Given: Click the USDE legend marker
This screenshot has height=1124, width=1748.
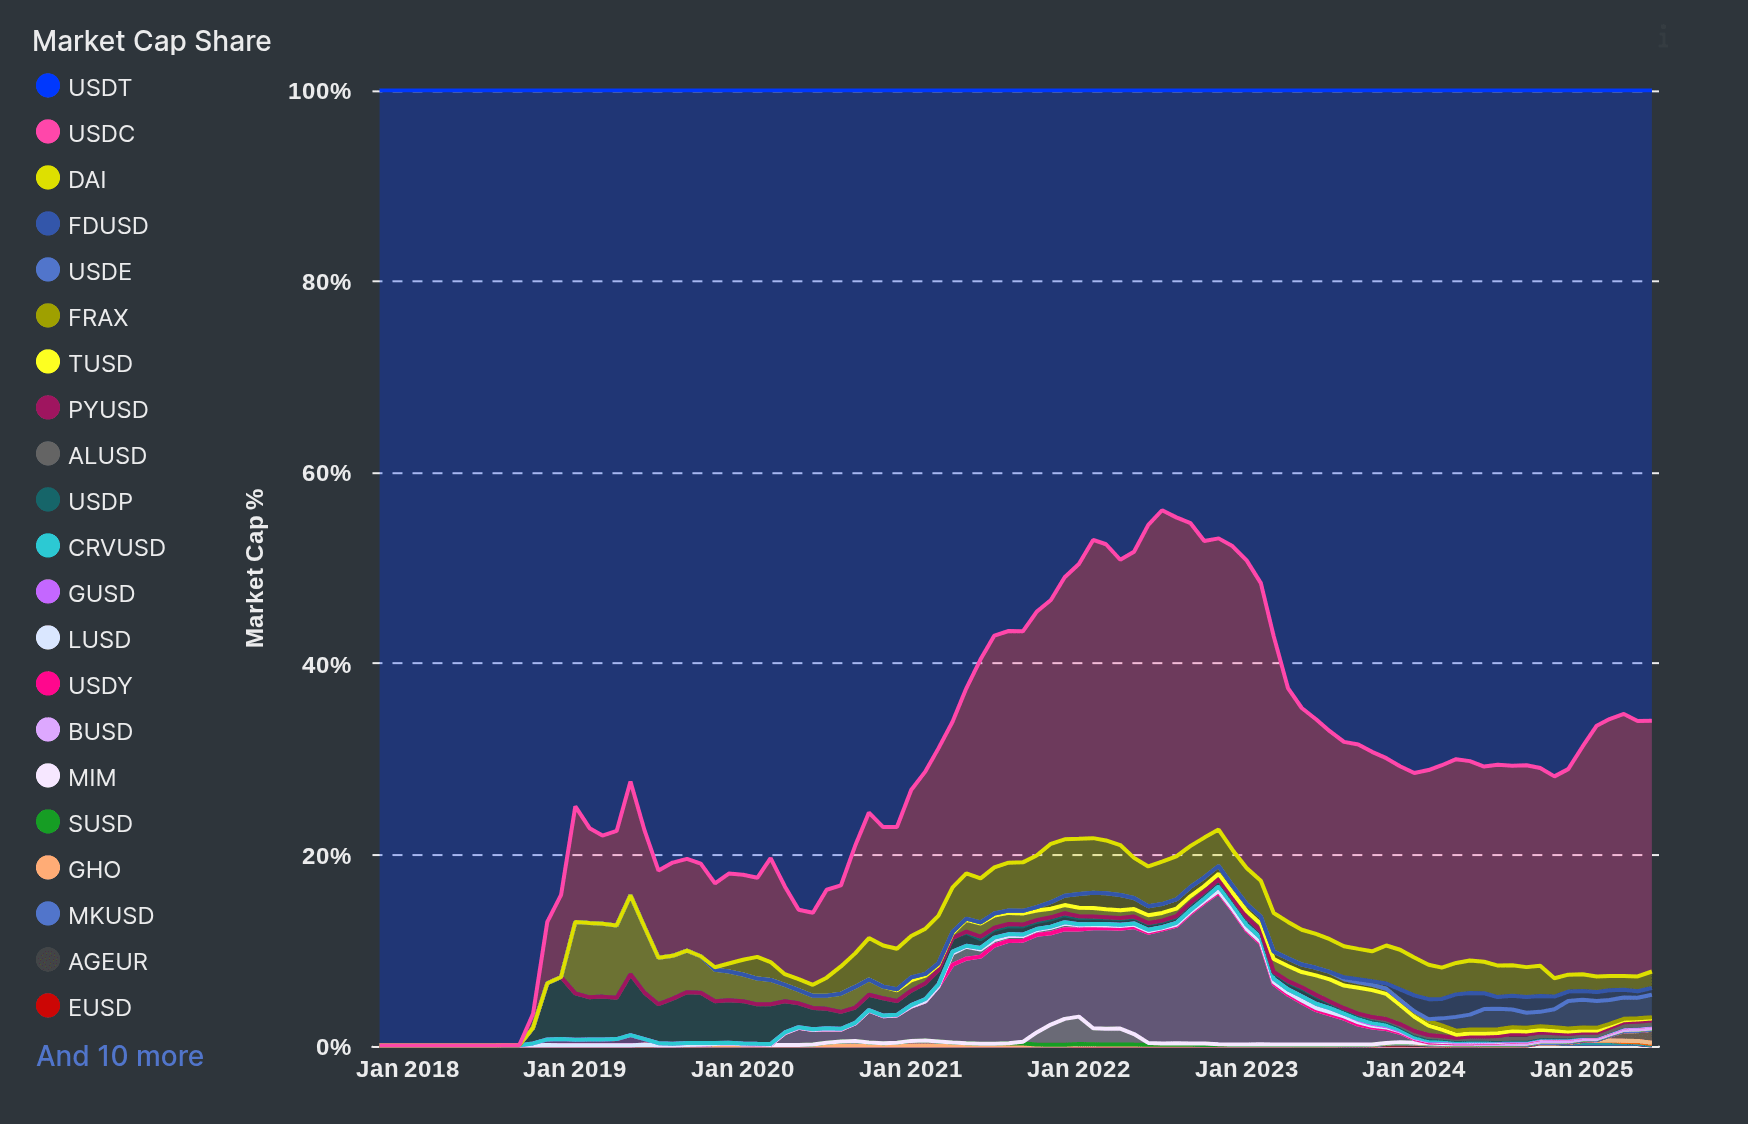Looking at the screenshot, I should tap(48, 271).
